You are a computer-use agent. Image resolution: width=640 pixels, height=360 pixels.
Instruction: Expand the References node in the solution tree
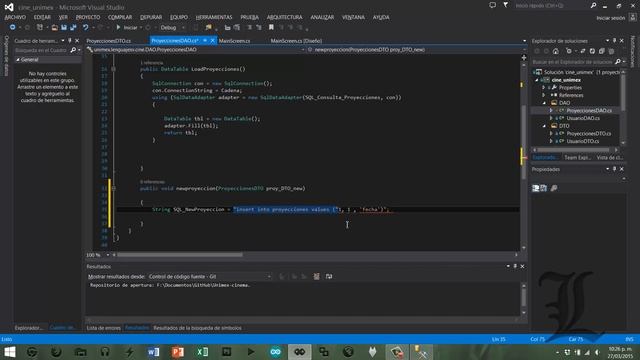(x=543, y=95)
